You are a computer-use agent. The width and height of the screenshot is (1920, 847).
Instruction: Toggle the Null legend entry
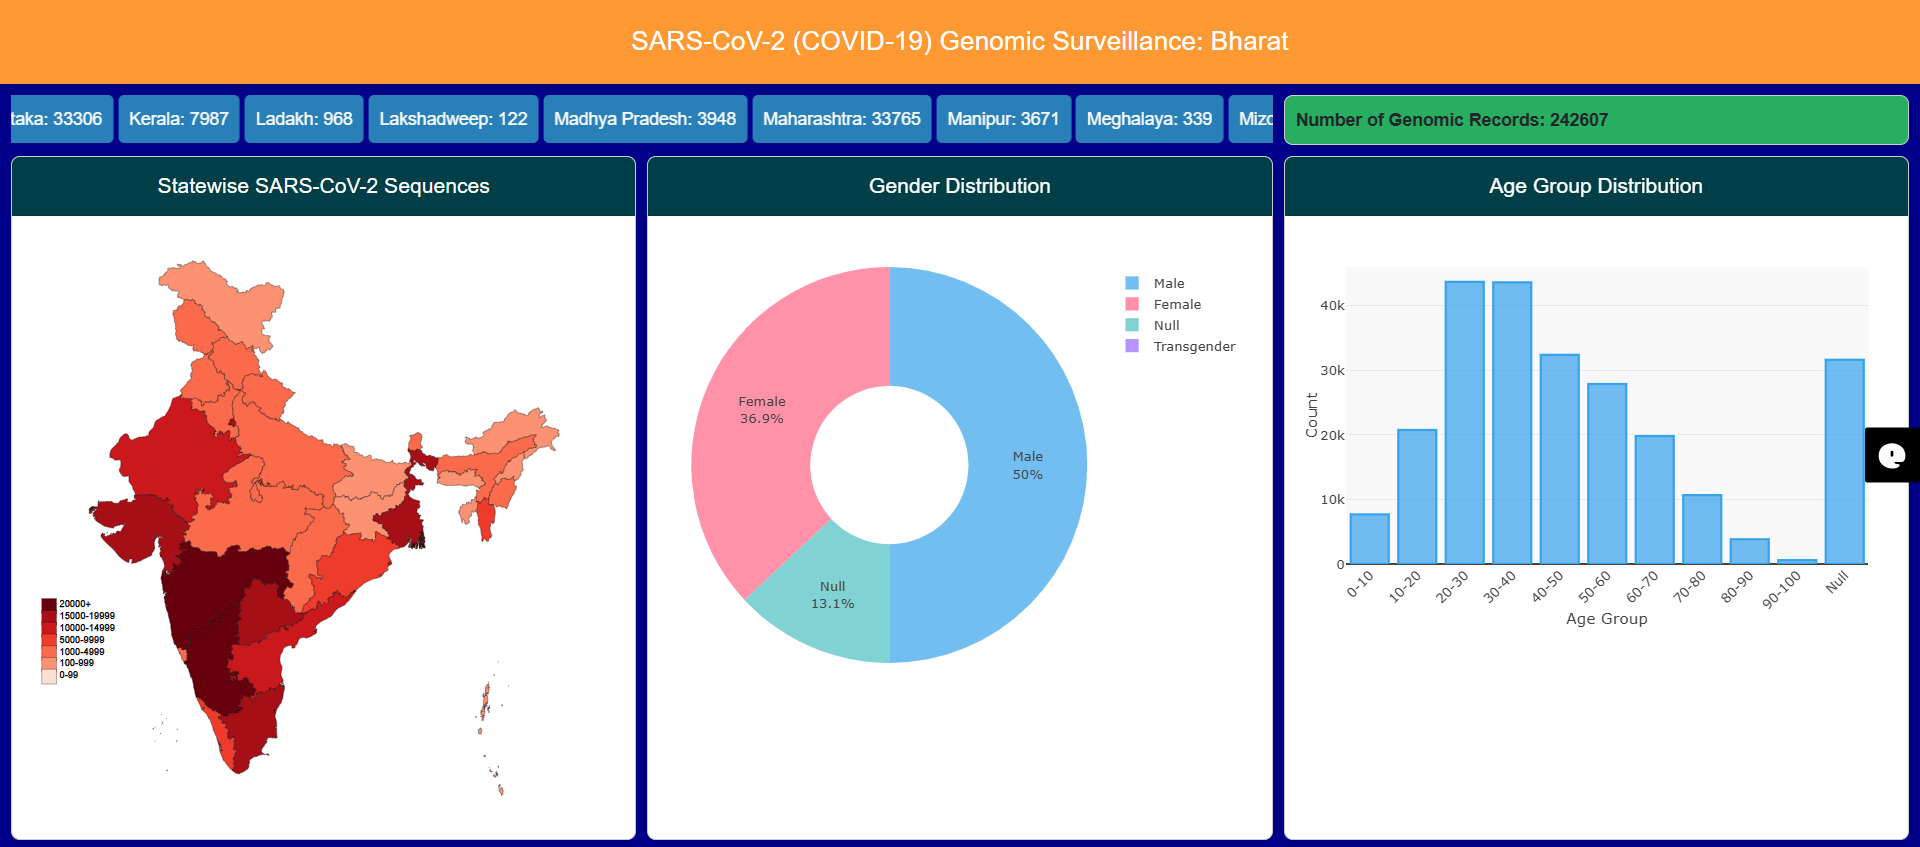coord(1165,326)
